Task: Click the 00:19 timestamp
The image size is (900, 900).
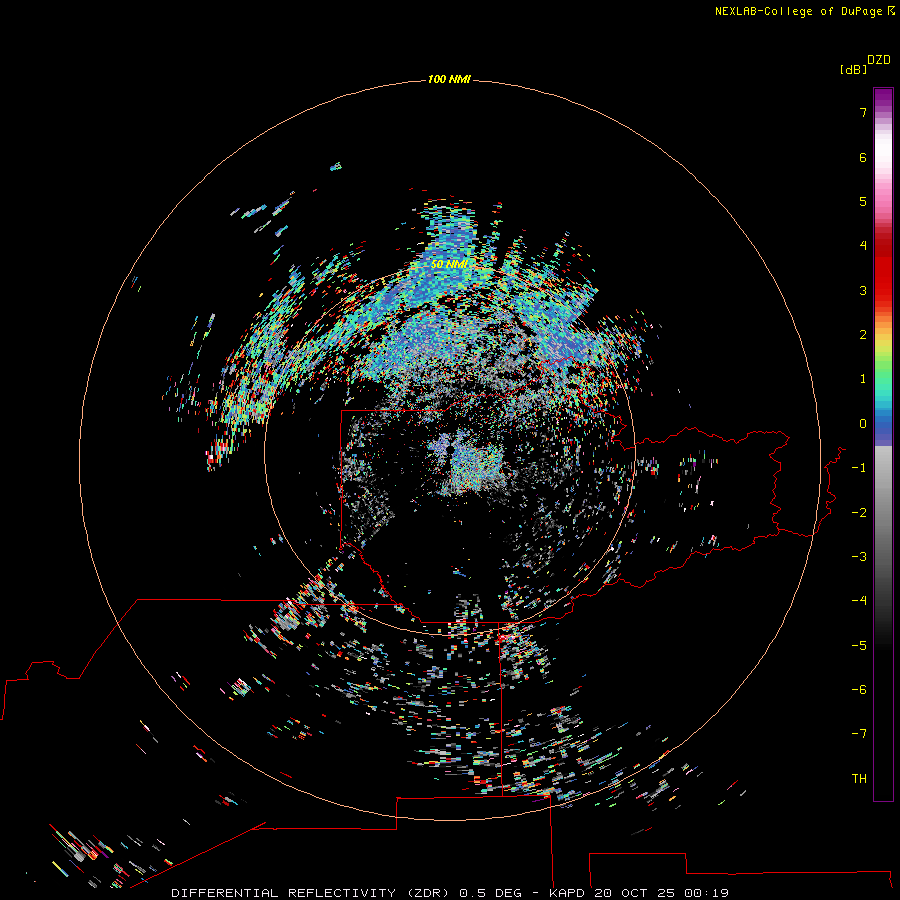Action: (707, 893)
